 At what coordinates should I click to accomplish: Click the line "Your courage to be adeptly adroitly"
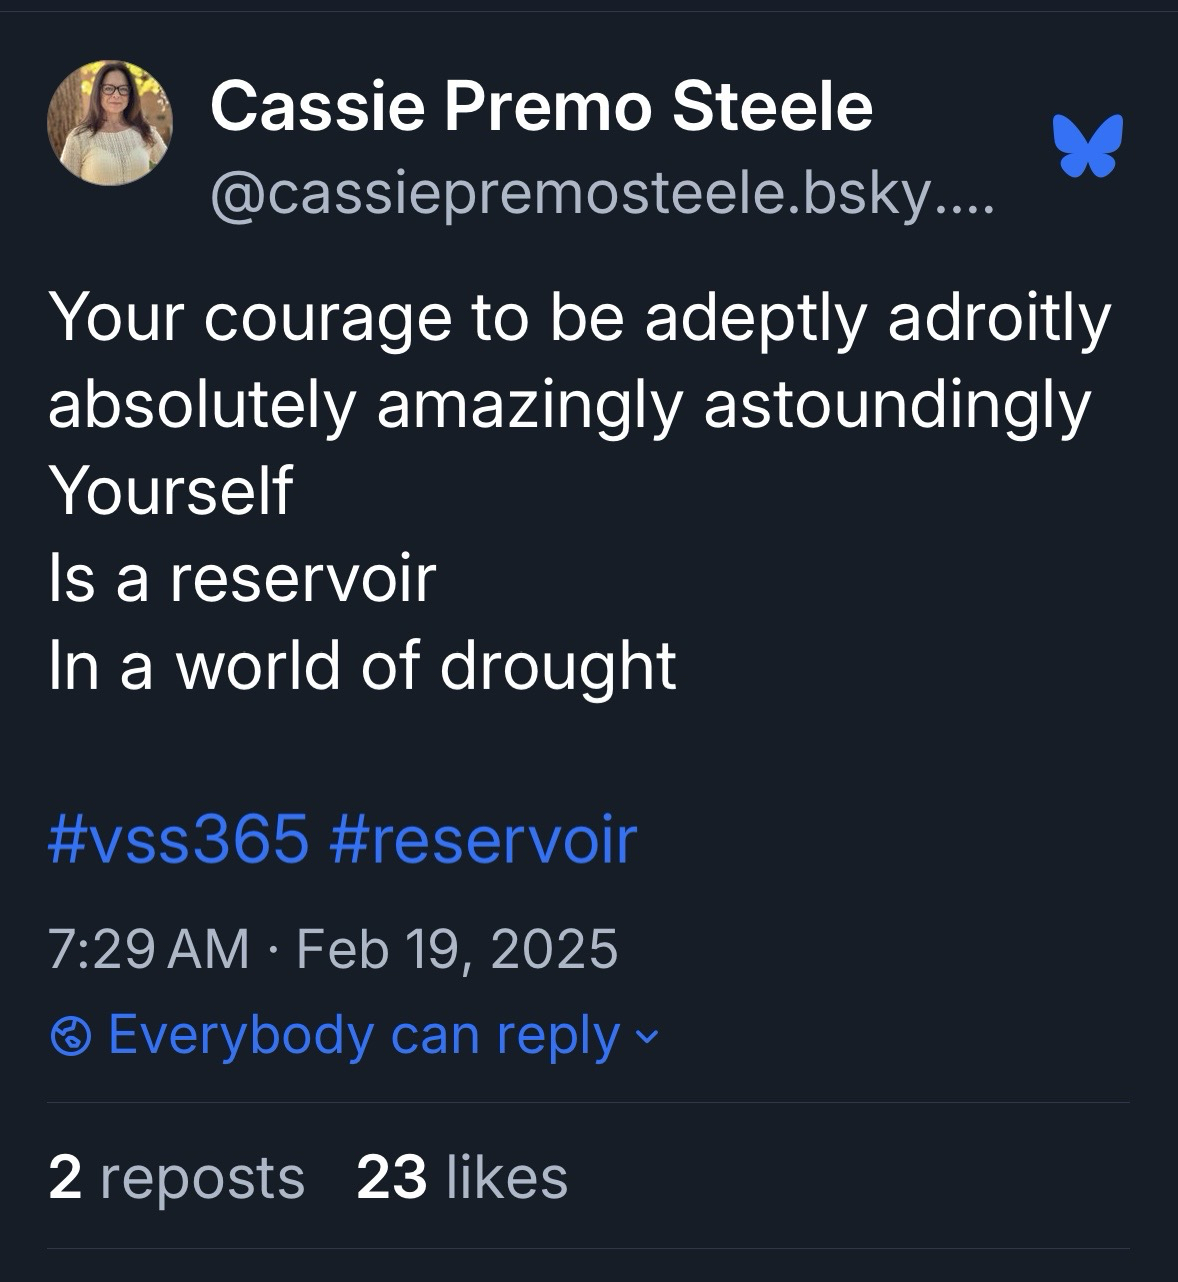coord(579,317)
